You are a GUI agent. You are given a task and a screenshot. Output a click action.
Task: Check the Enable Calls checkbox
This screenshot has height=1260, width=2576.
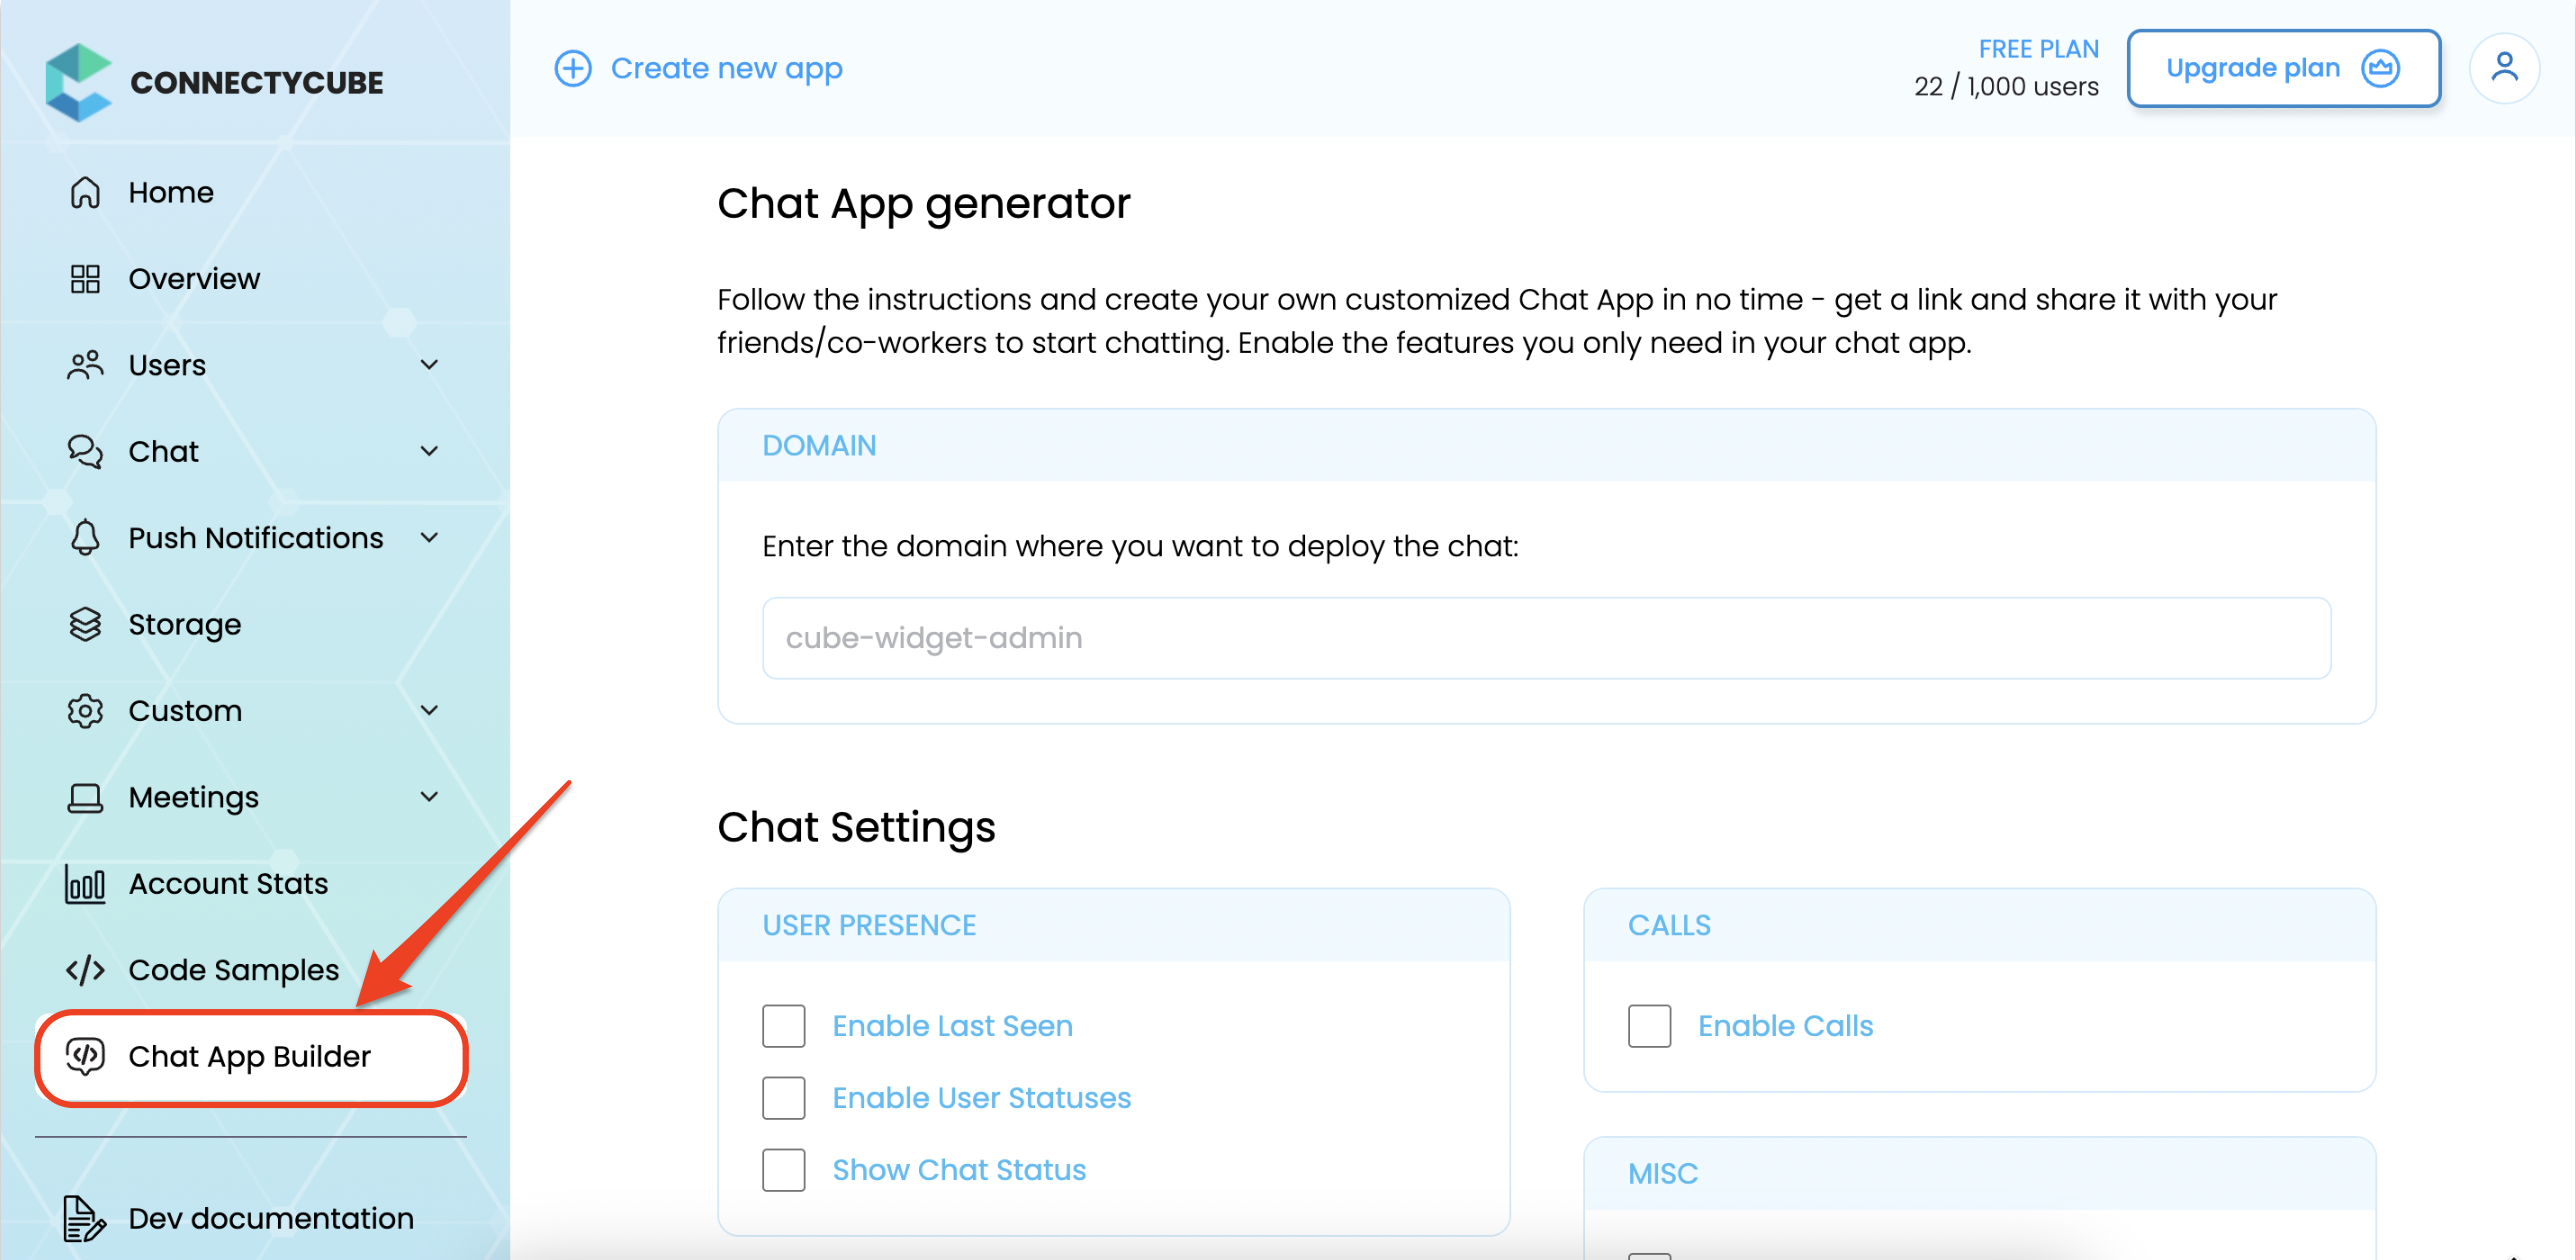point(1649,1026)
